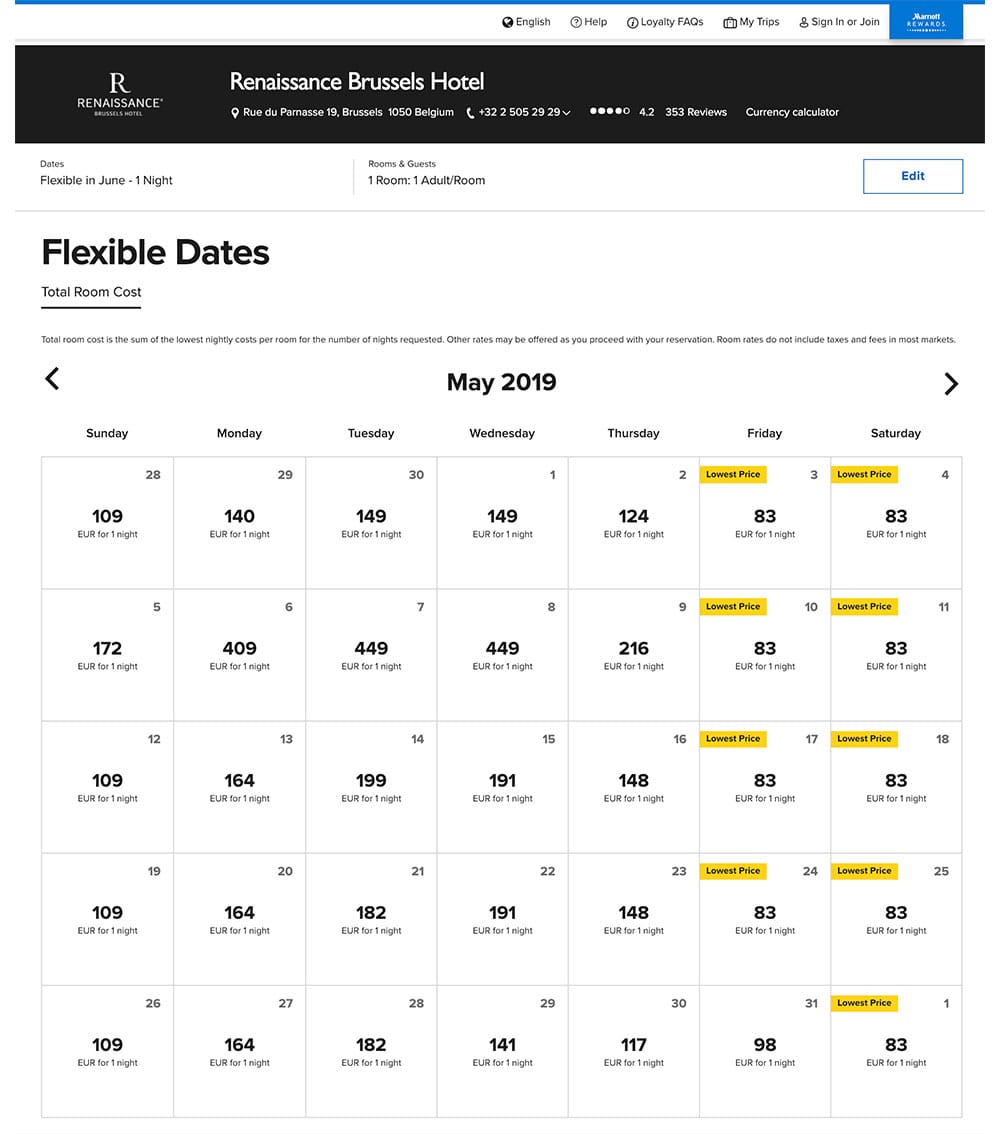Screen dimensions: 1000x1134
Task: Select May 12 priced at 109 EUR
Action: point(107,787)
